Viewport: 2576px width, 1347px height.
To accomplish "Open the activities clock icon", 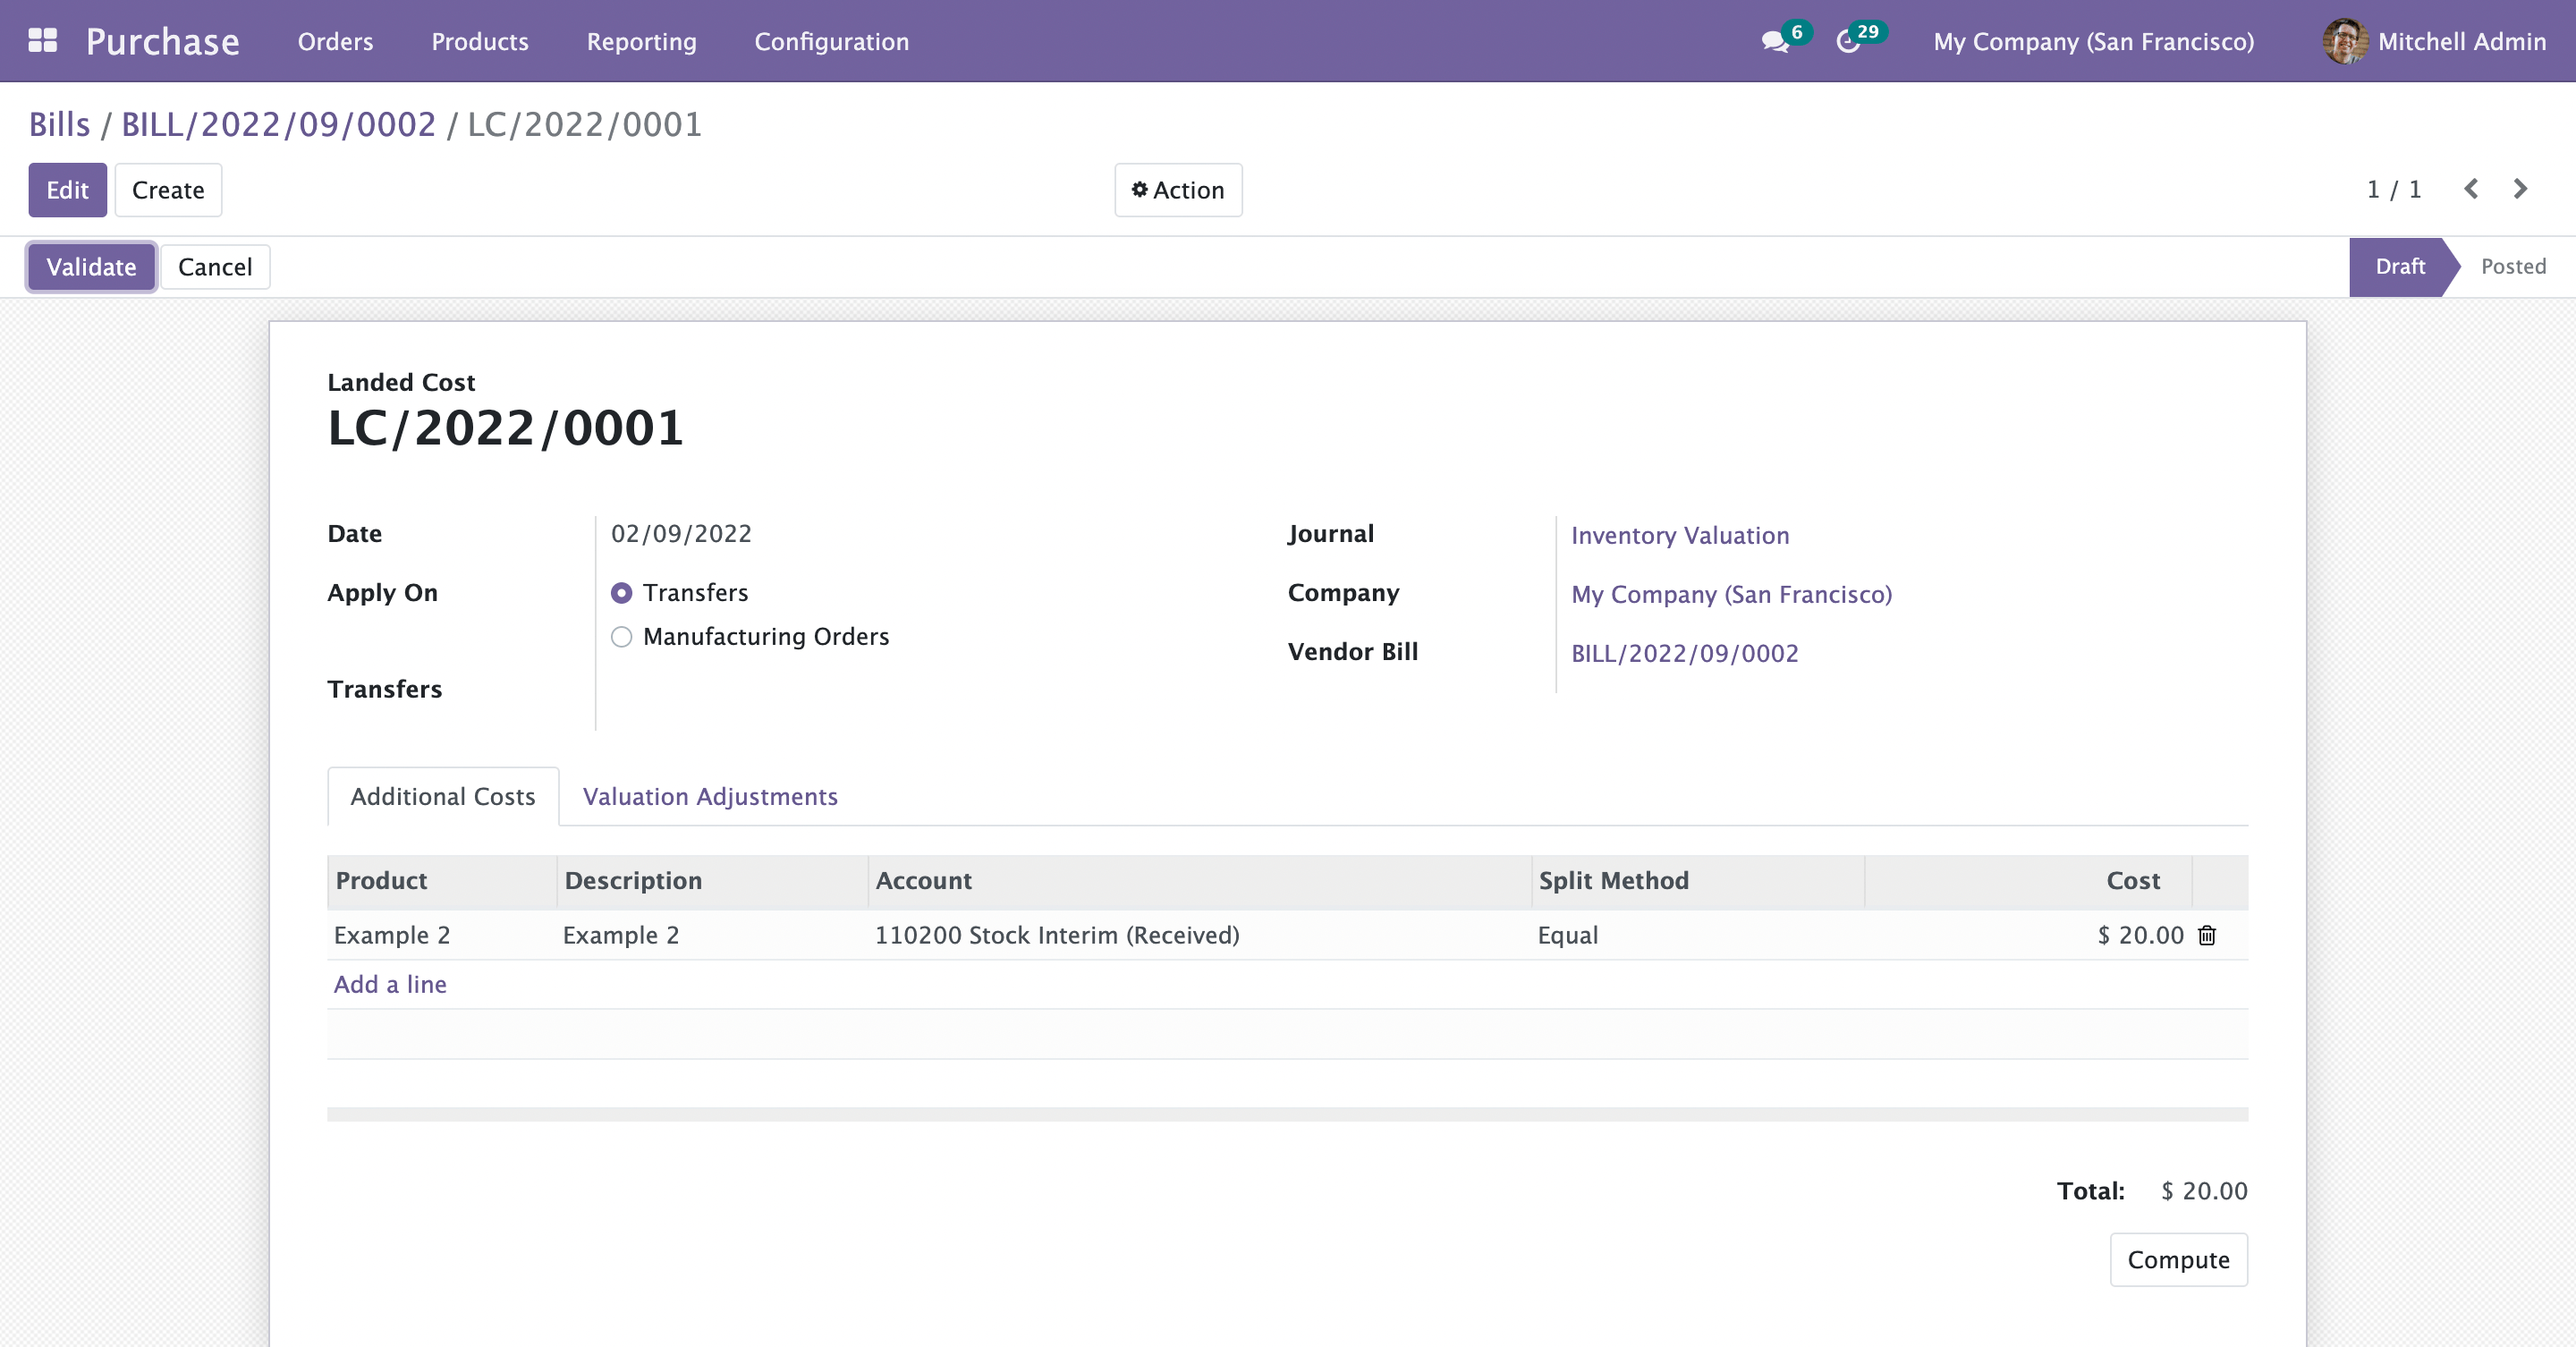I will [x=1848, y=42].
